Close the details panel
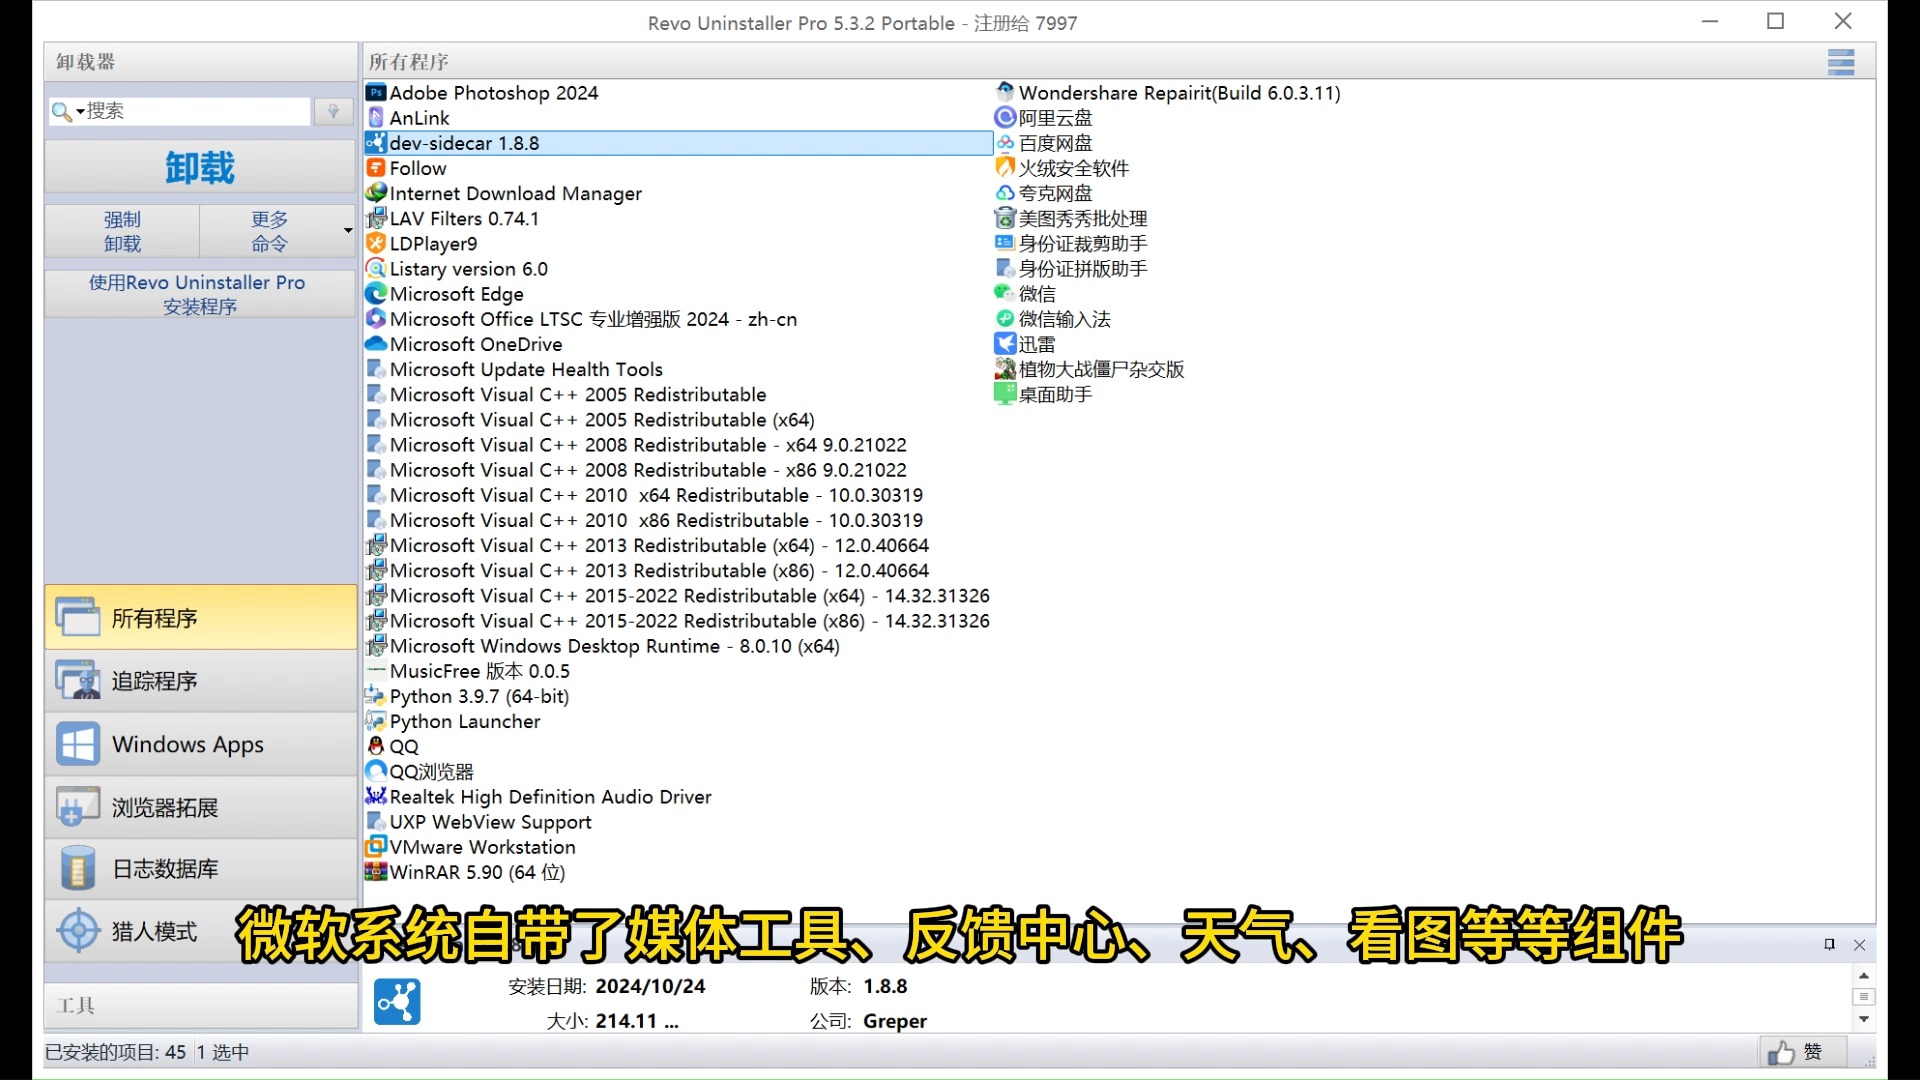Viewport: 1920px width, 1080px height. pos(1860,945)
